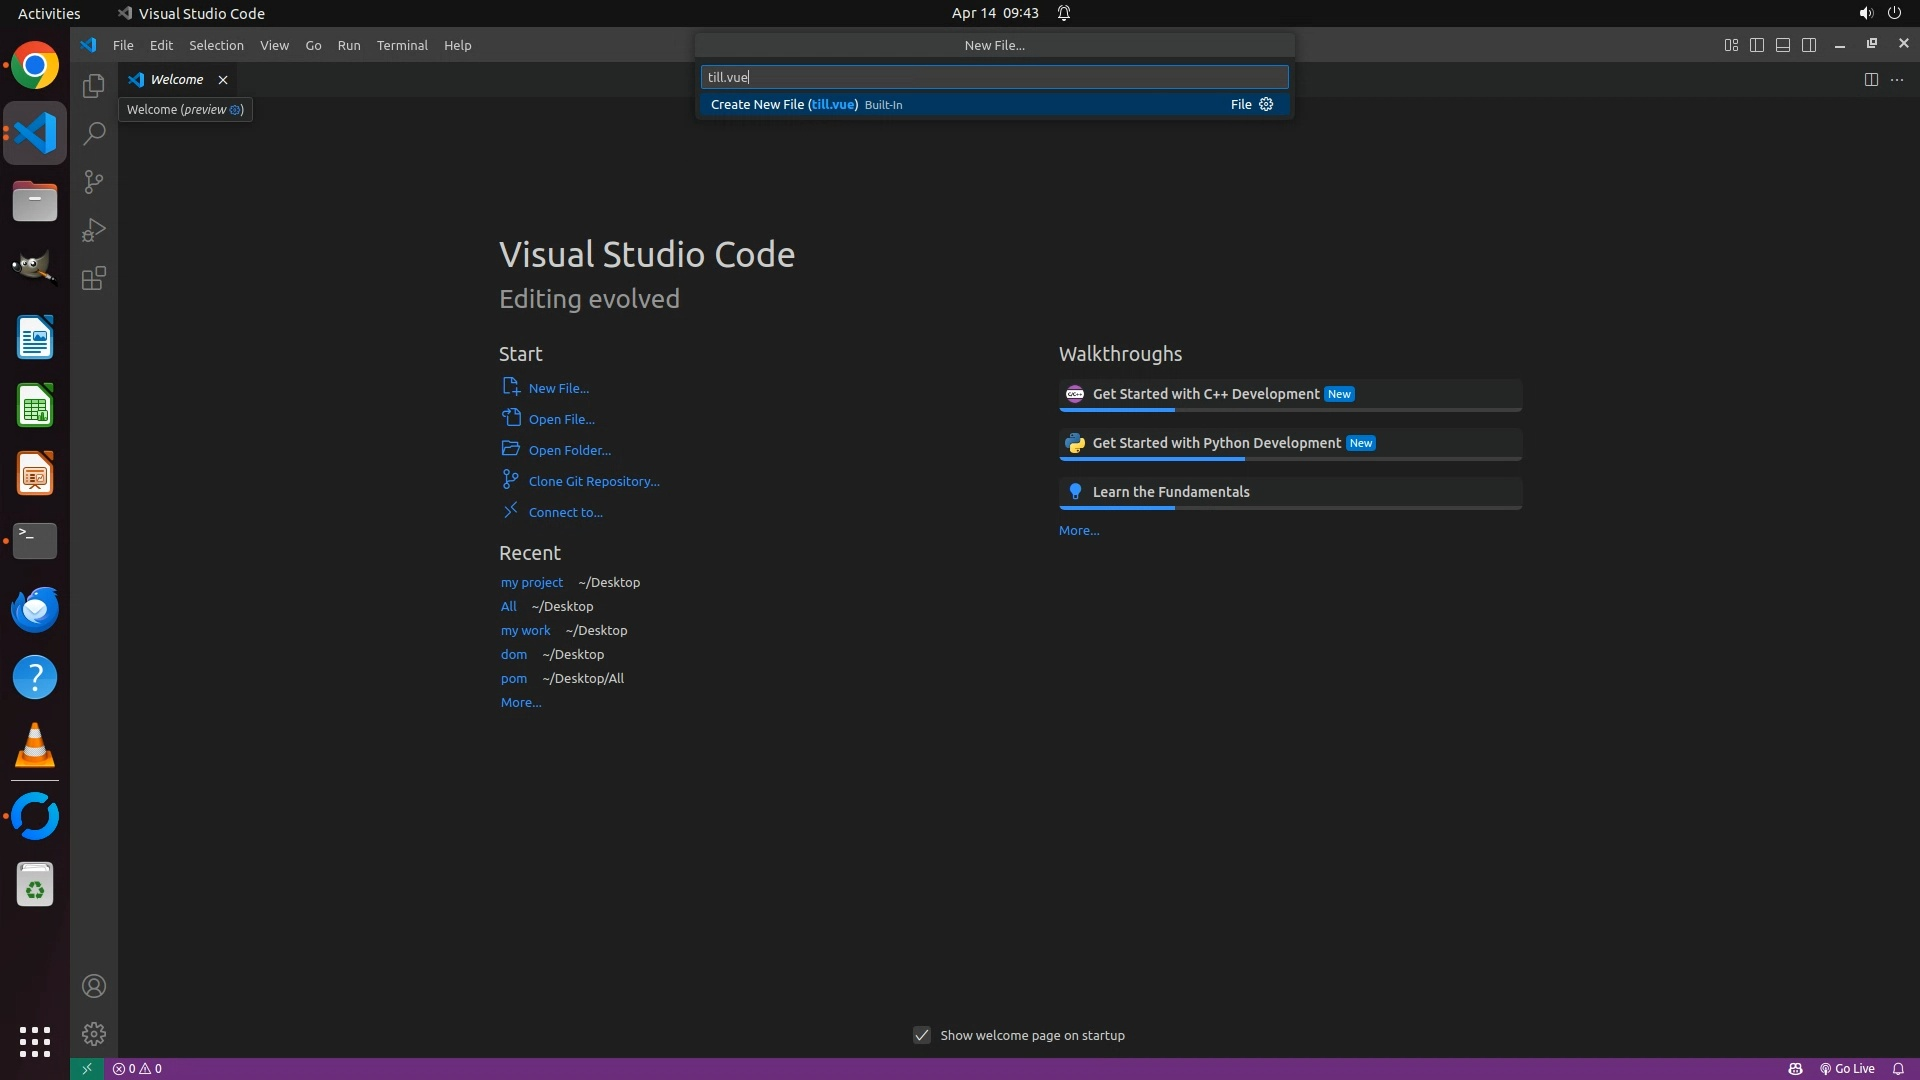The image size is (1920, 1080).
Task: Open the Accounts icon in activity bar
Action: (94, 986)
